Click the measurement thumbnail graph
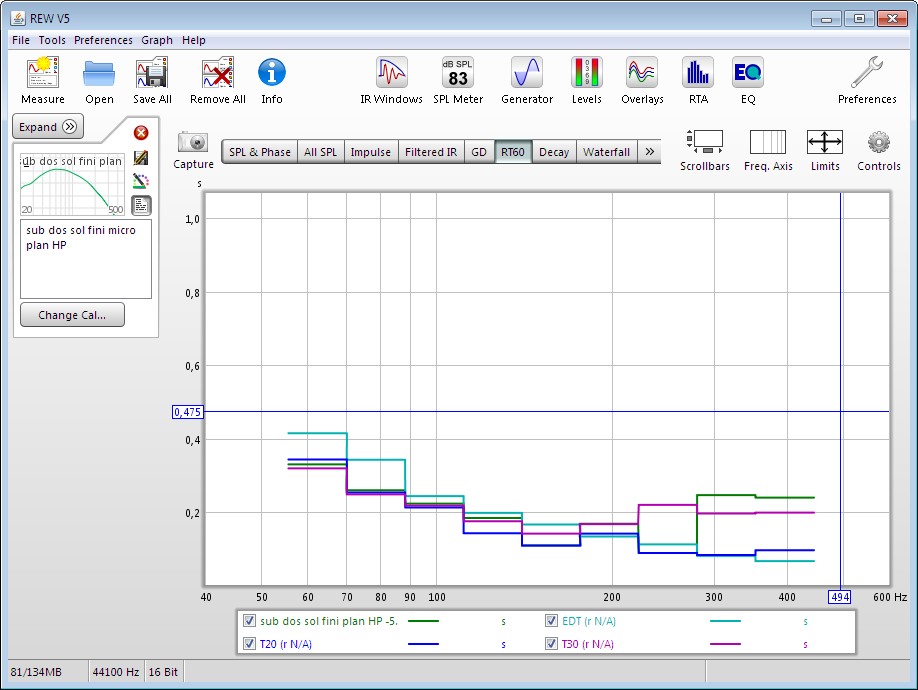The height and width of the screenshot is (690, 918). pos(73,185)
